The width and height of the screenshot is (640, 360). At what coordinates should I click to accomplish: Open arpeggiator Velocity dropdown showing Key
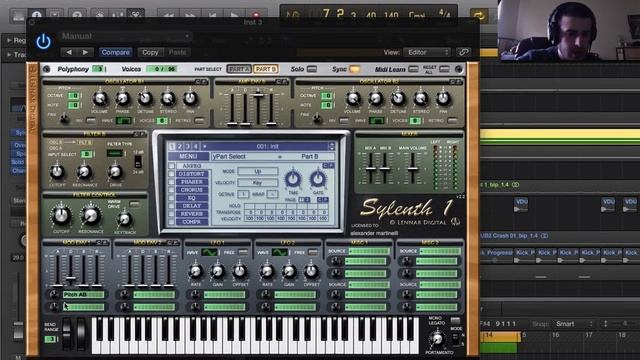258,182
